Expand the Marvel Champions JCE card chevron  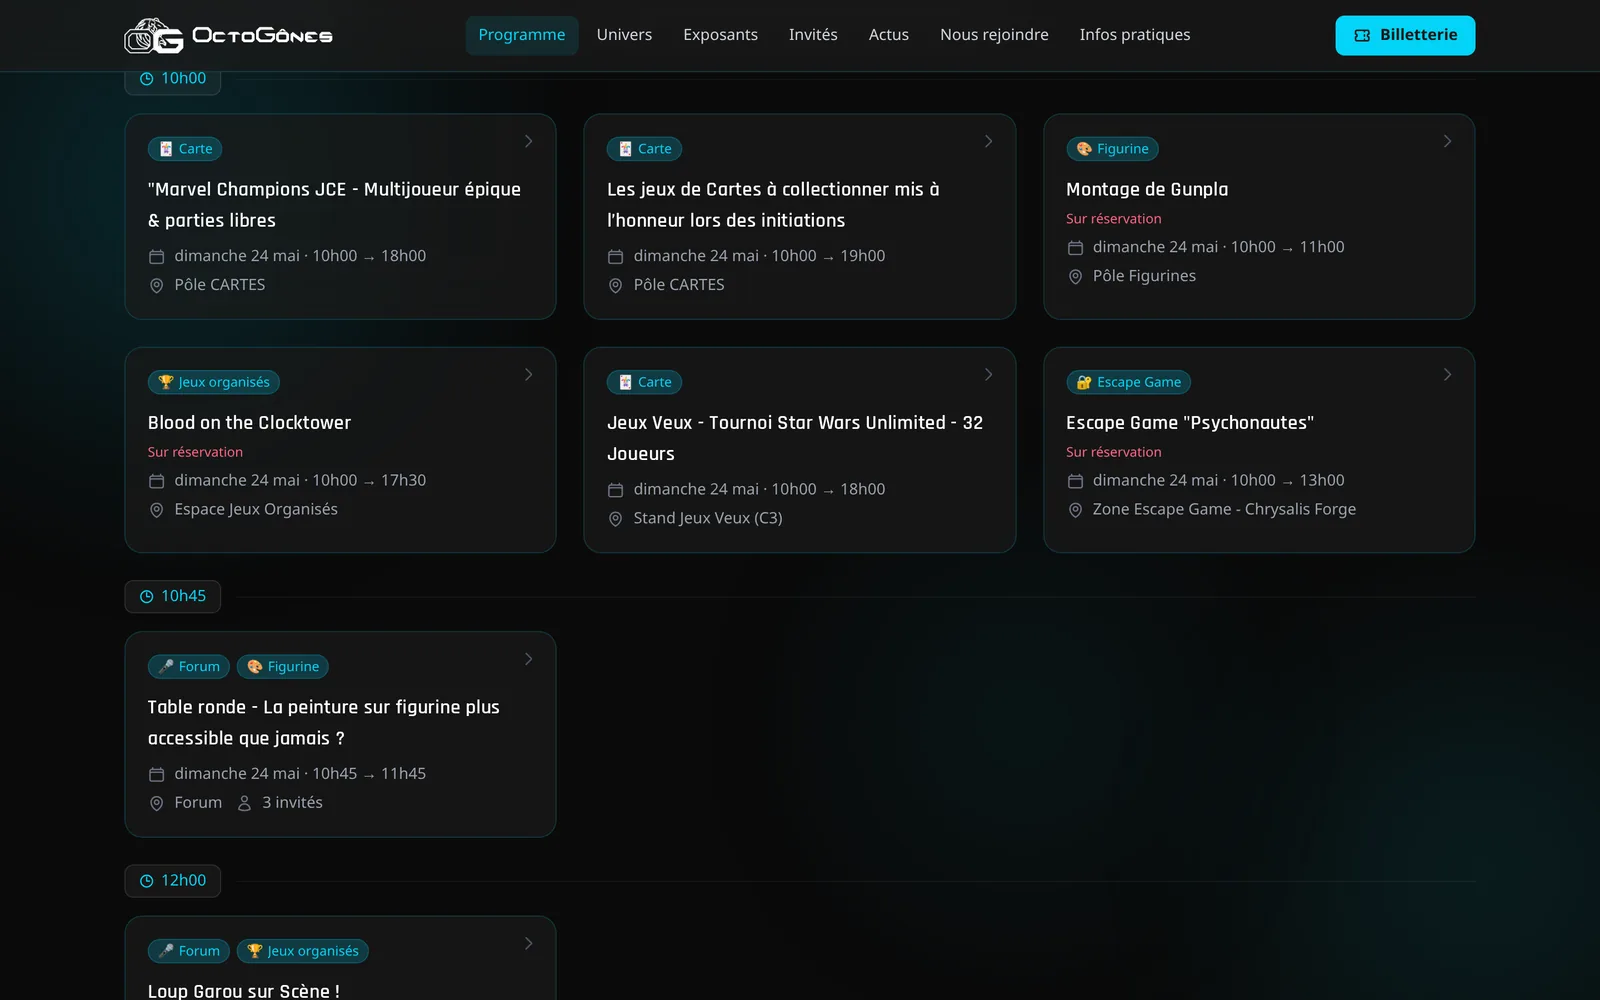(x=529, y=141)
